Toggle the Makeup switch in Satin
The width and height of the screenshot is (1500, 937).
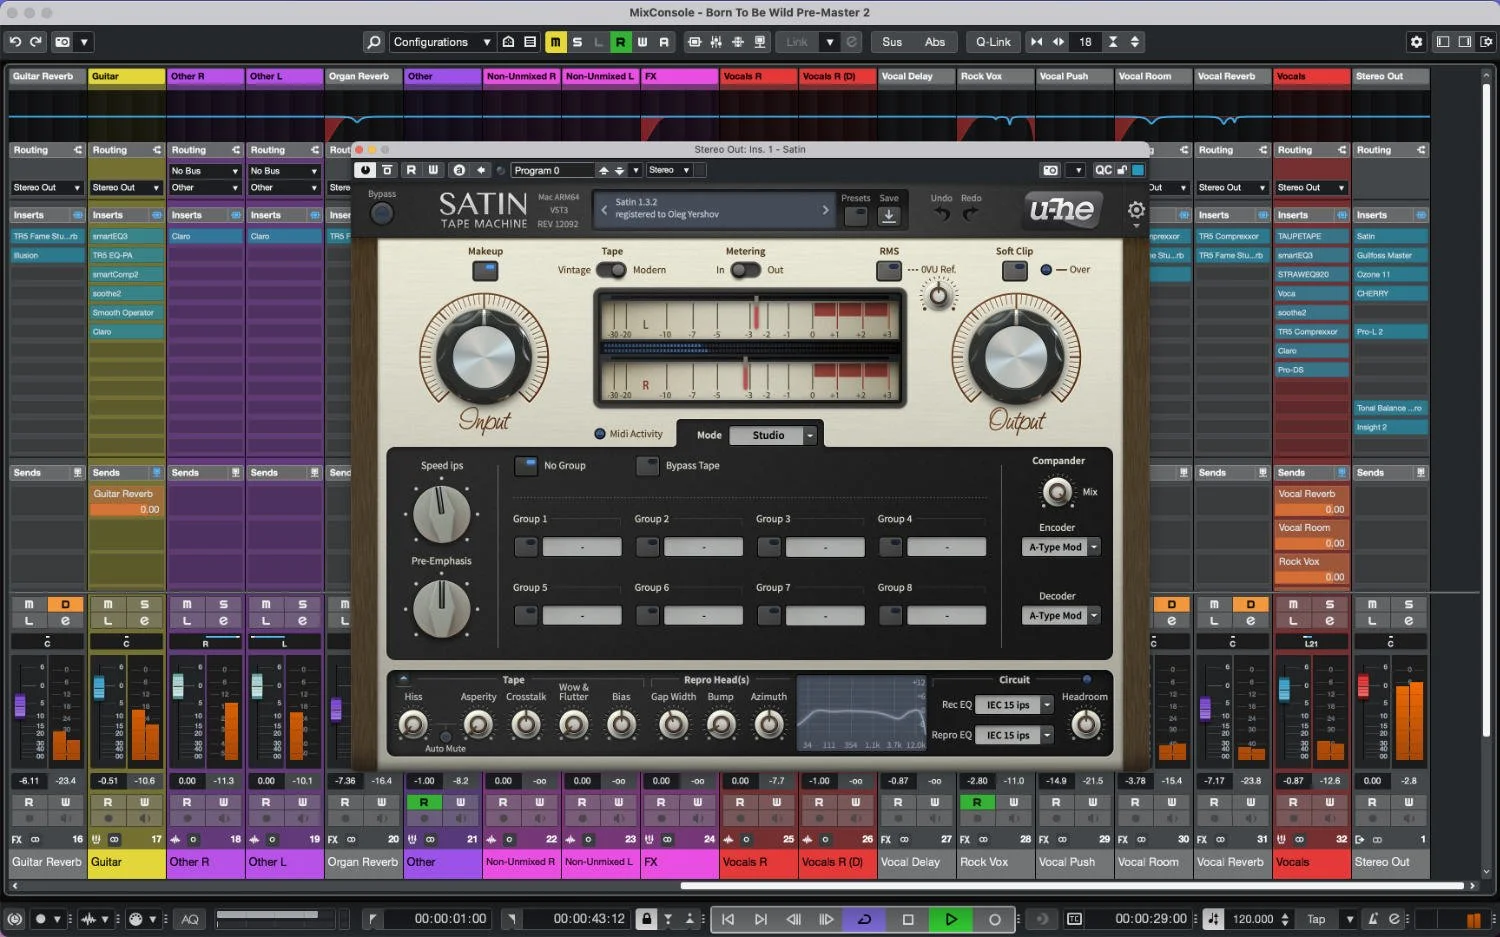485,271
